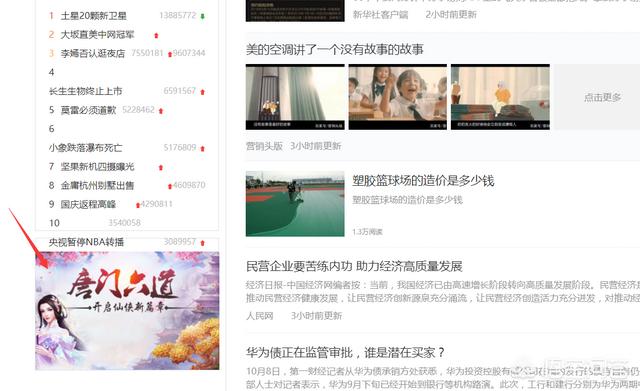Open headline 美的空调讲了一个没有故事的故事
Viewport: 640px width, 391px height.
(335, 49)
